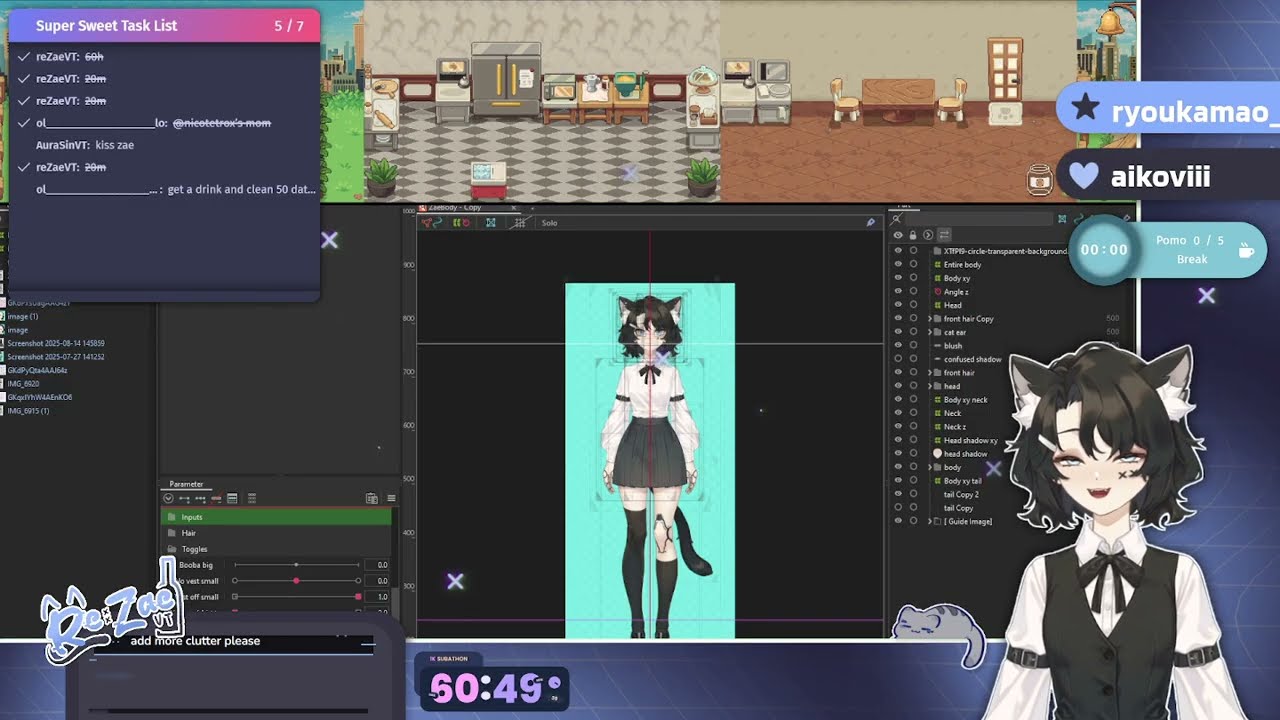The width and height of the screenshot is (1280, 720).
Task: Toggle the Solo button
Action: tap(549, 223)
